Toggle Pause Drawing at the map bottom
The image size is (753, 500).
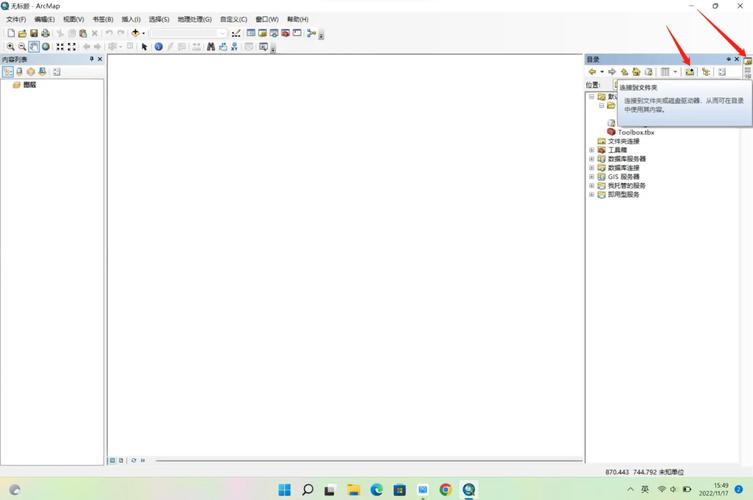(143, 460)
